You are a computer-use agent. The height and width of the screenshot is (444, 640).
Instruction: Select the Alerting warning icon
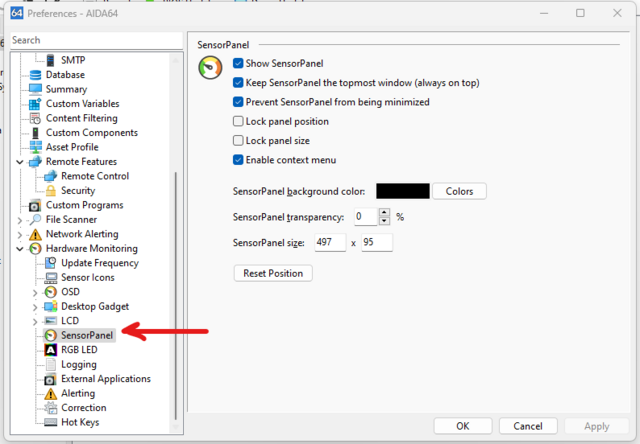tap(51, 393)
